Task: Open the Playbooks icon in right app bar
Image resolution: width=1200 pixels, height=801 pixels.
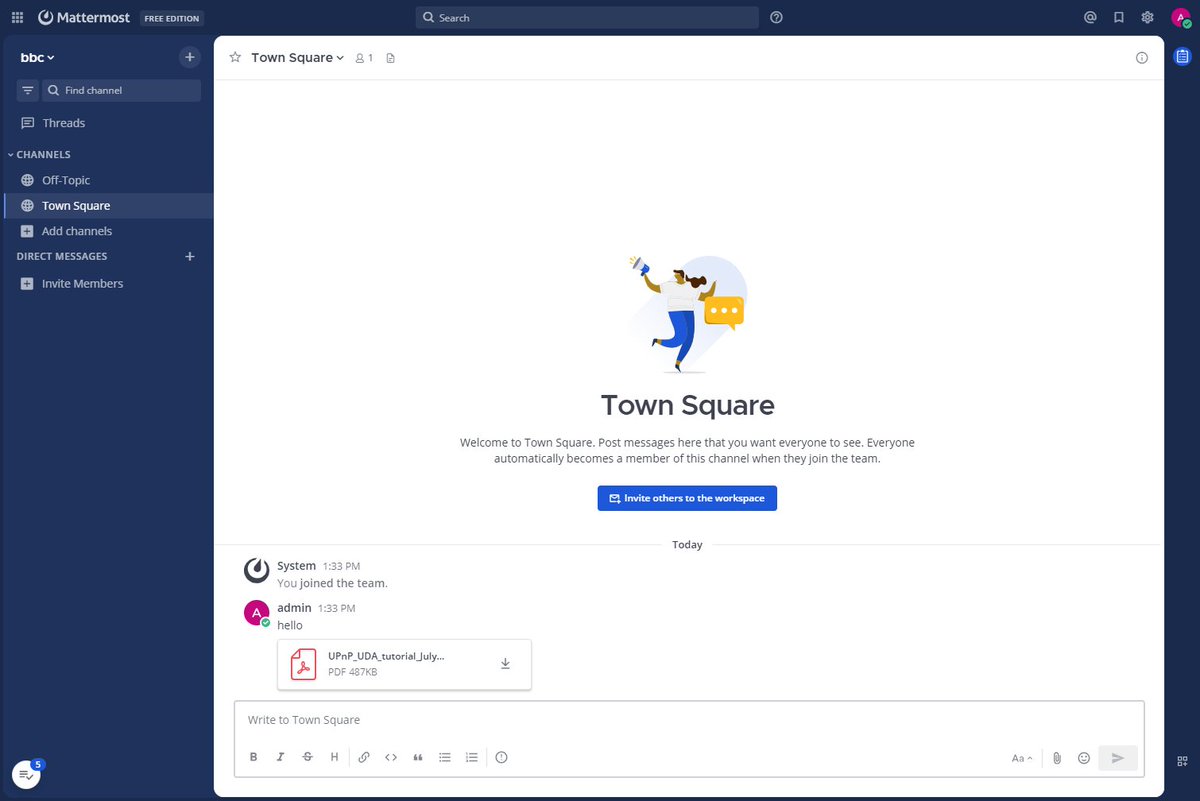Action: coord(1183,57)
